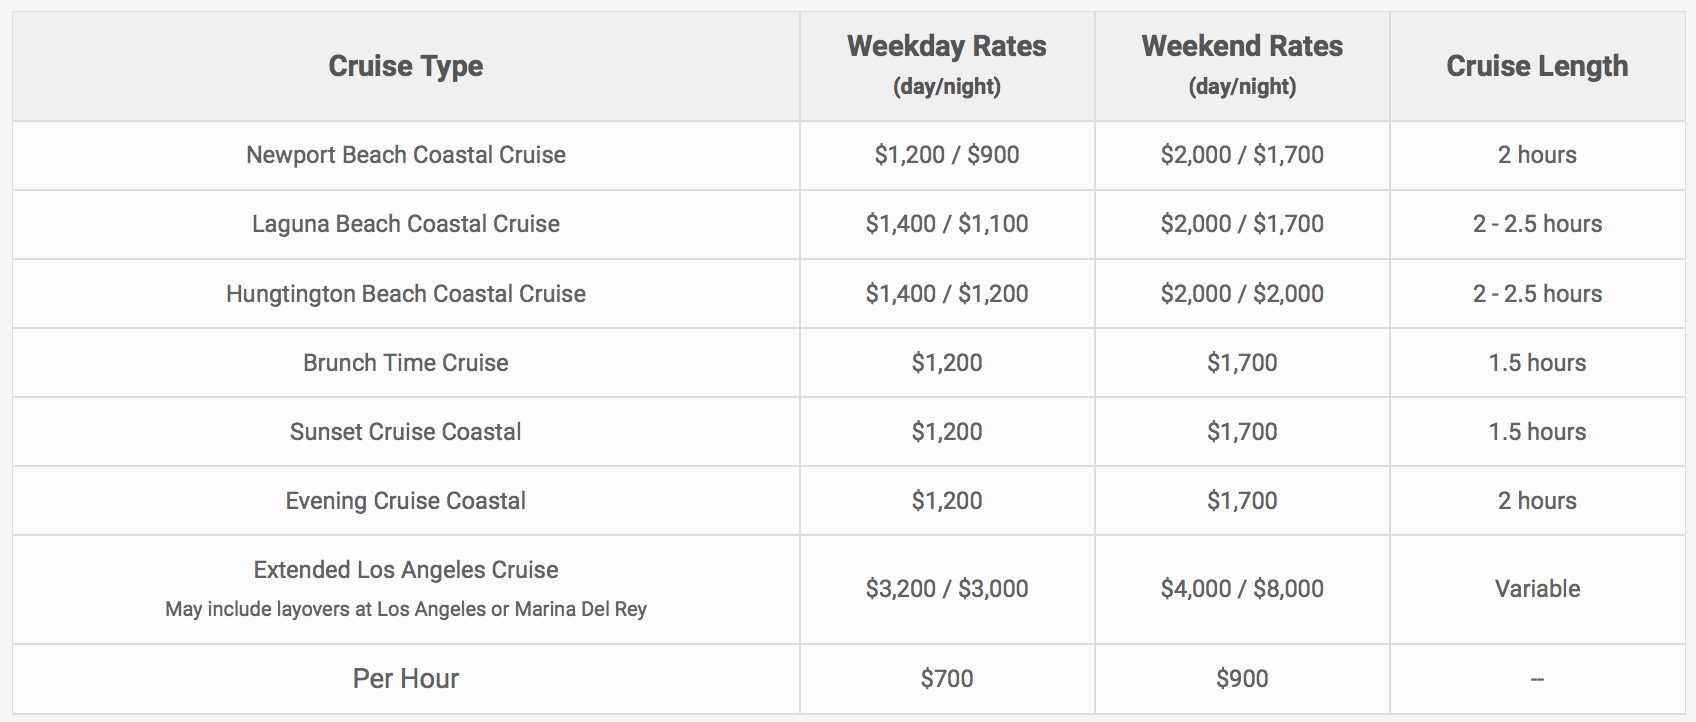1696x722 pixels.
Task: Click Newport Beach Coastal Cruise row name
Action: [x=406, y=155]
